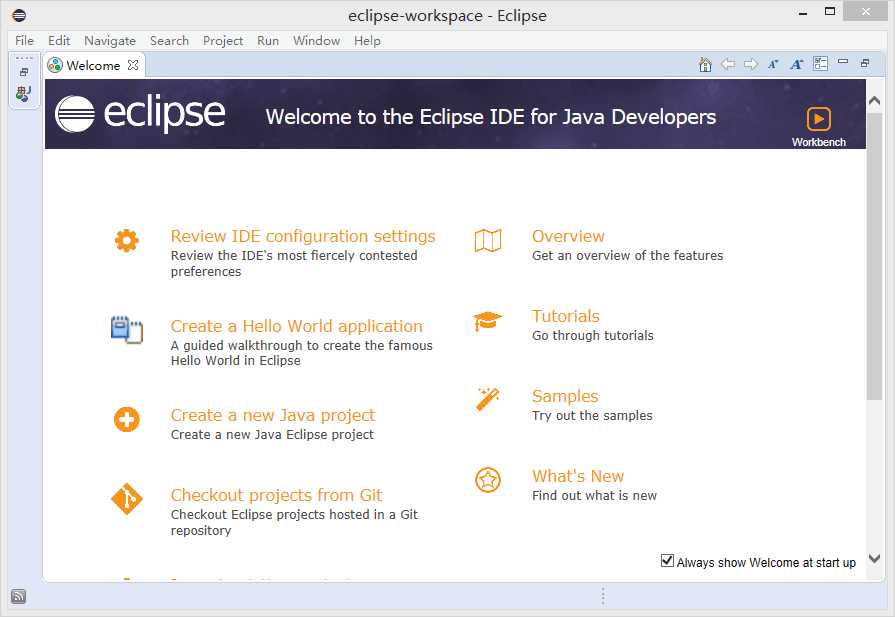Open the Samples link
Viewport: 895px width, 617px height.
coord(565,396)
